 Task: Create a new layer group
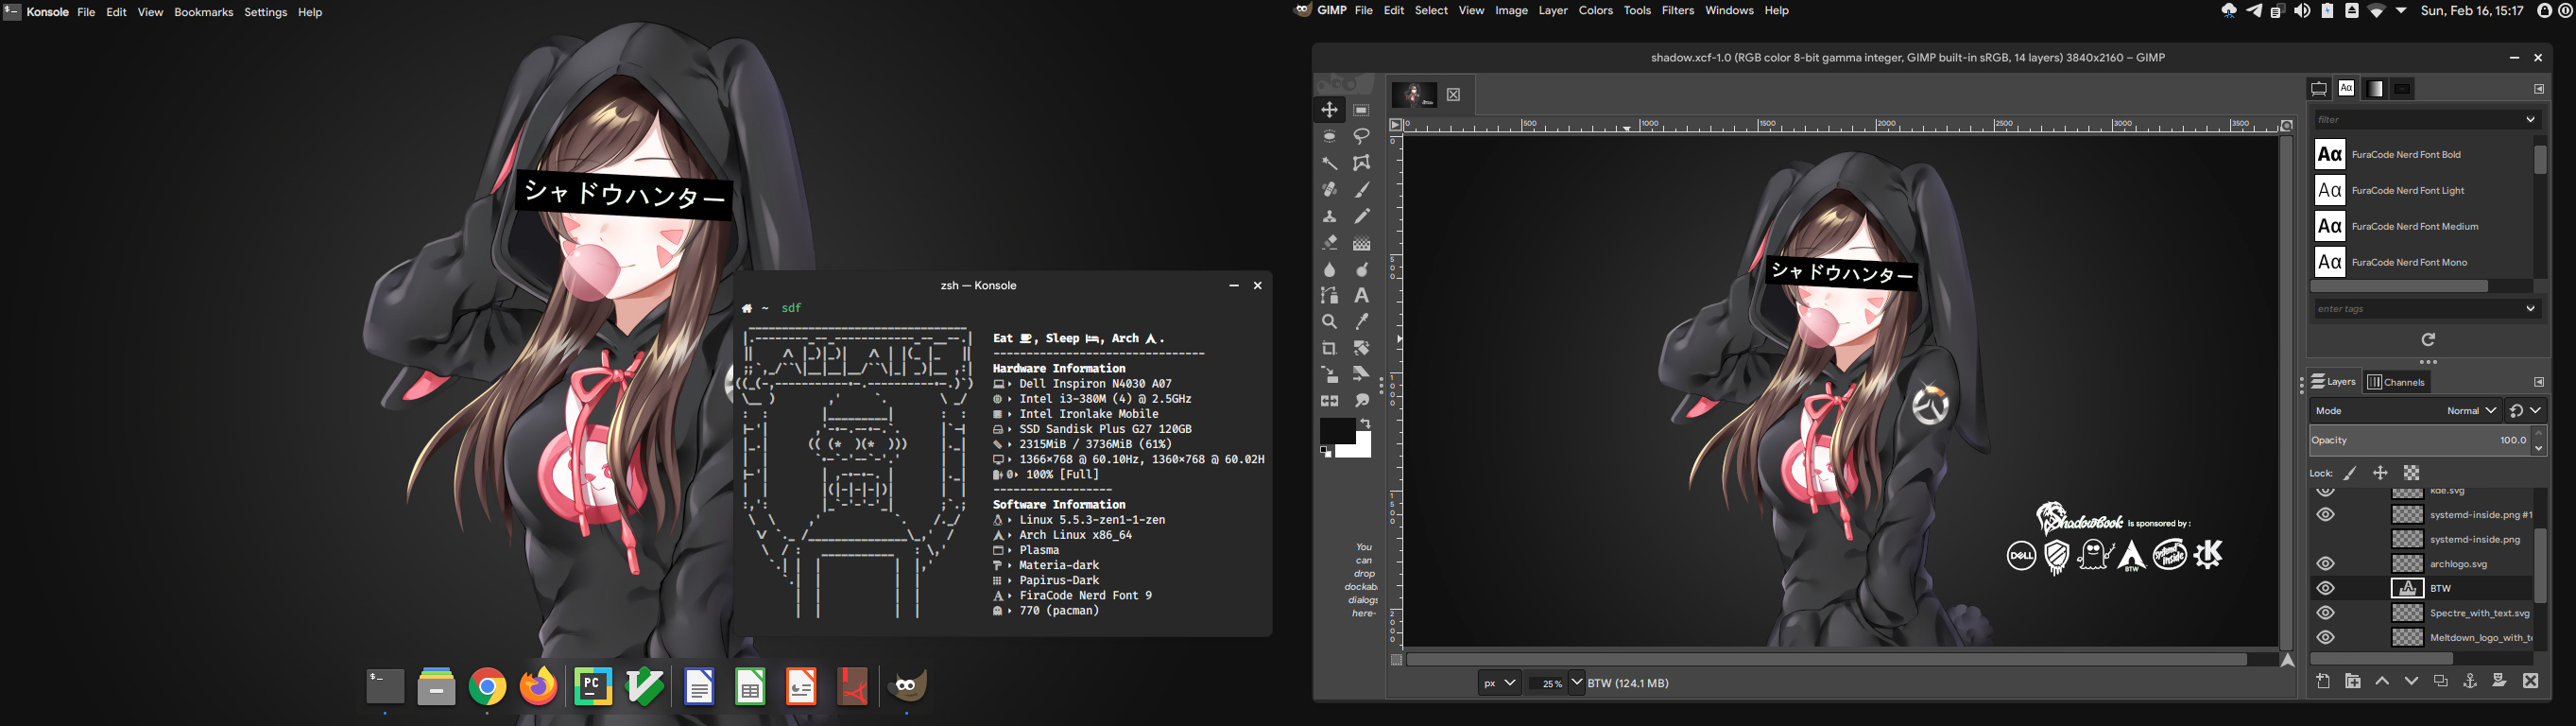[2353, 681]
